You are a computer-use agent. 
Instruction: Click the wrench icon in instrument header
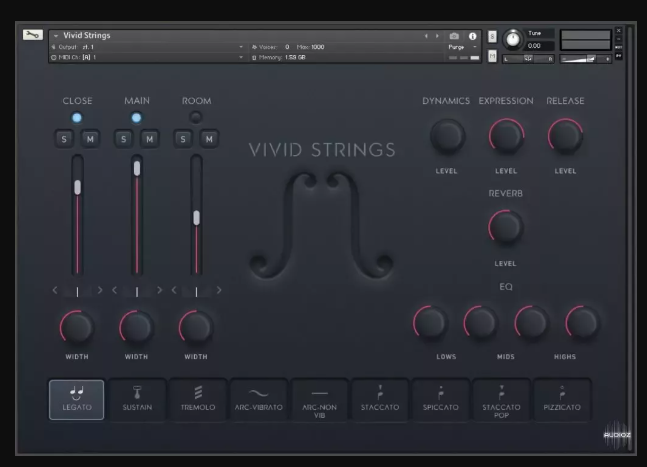pyautogui.click(x=32, y=37)
